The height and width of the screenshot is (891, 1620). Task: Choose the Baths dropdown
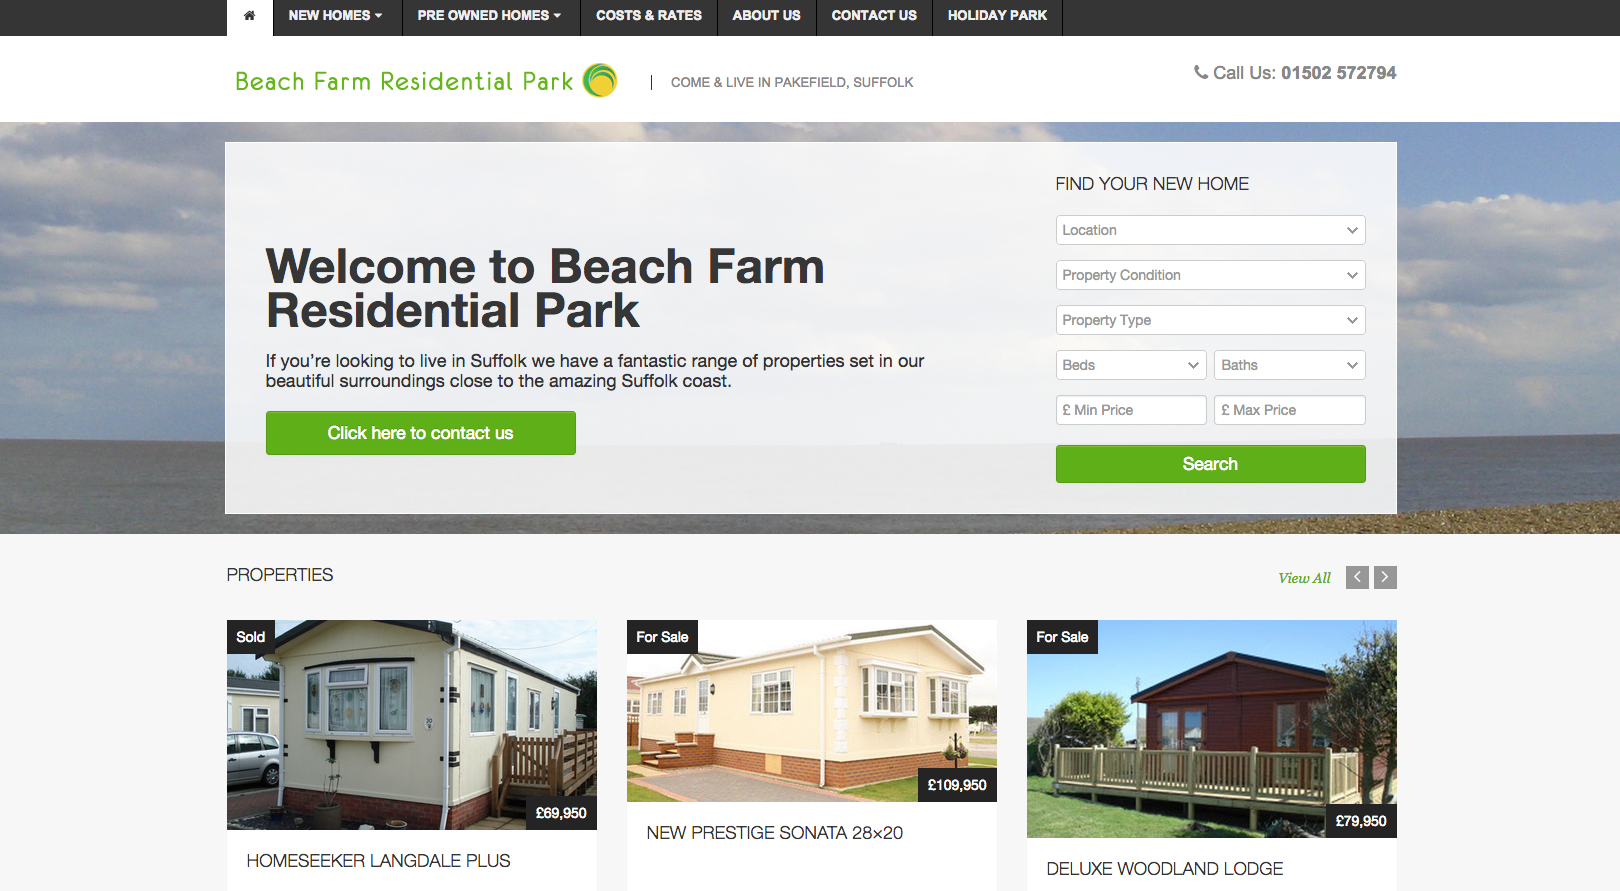(1289, 365)
